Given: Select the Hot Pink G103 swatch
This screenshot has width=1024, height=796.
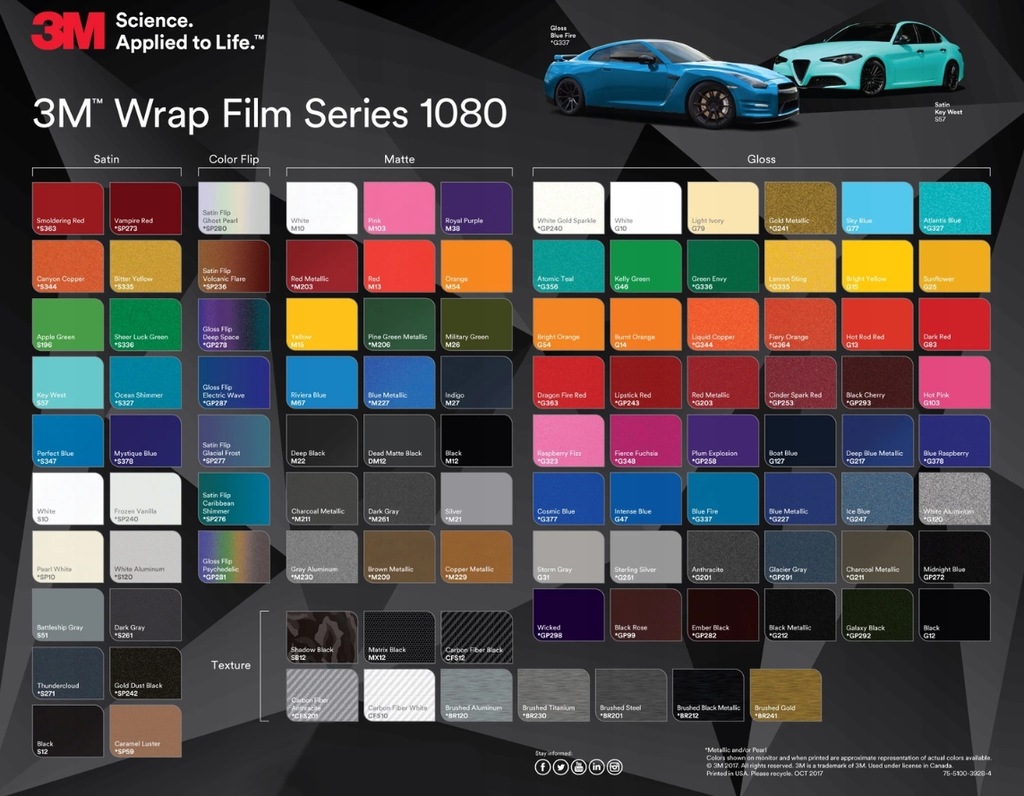Looking at the screenshot, I should pyautogui.click(x=955, y=383).
